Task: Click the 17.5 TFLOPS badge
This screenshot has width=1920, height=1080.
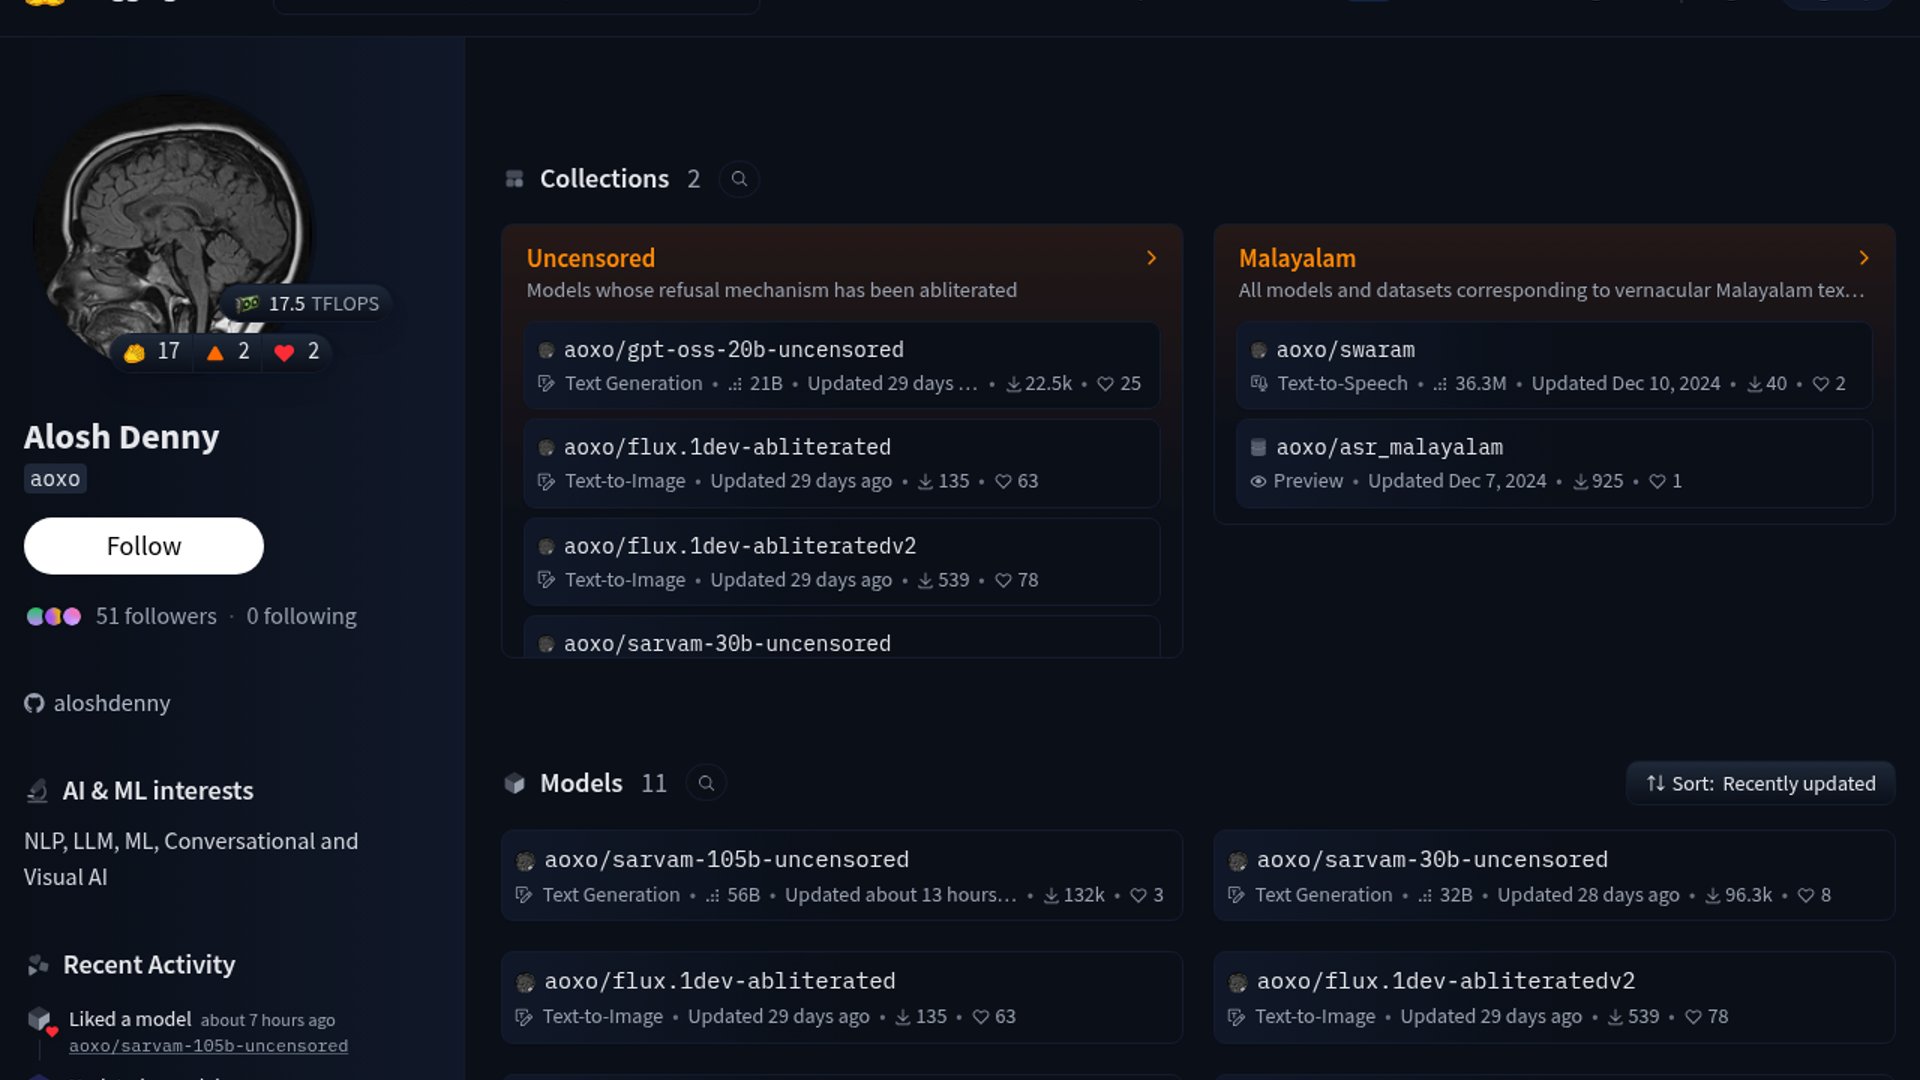Action: (308, 304)
